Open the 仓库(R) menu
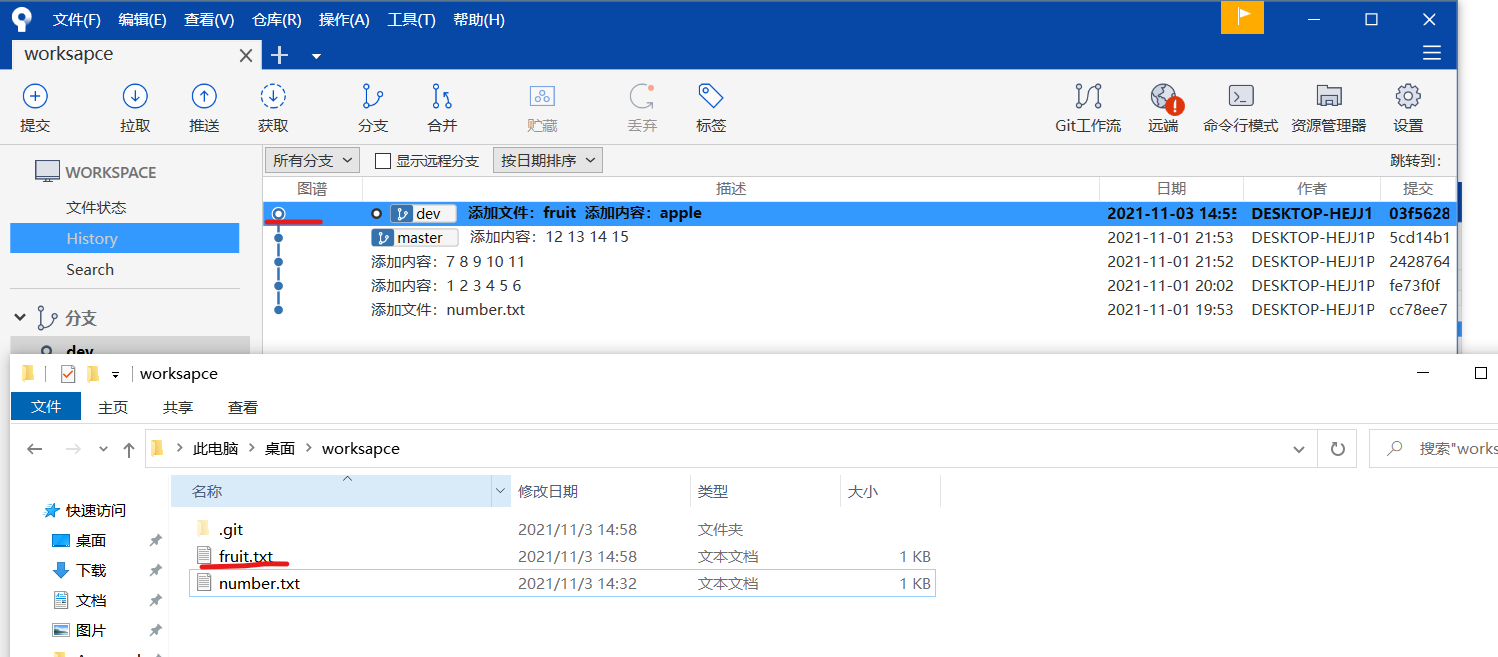This screenshot has height=657, width=1498. click(x=277, y=20)
